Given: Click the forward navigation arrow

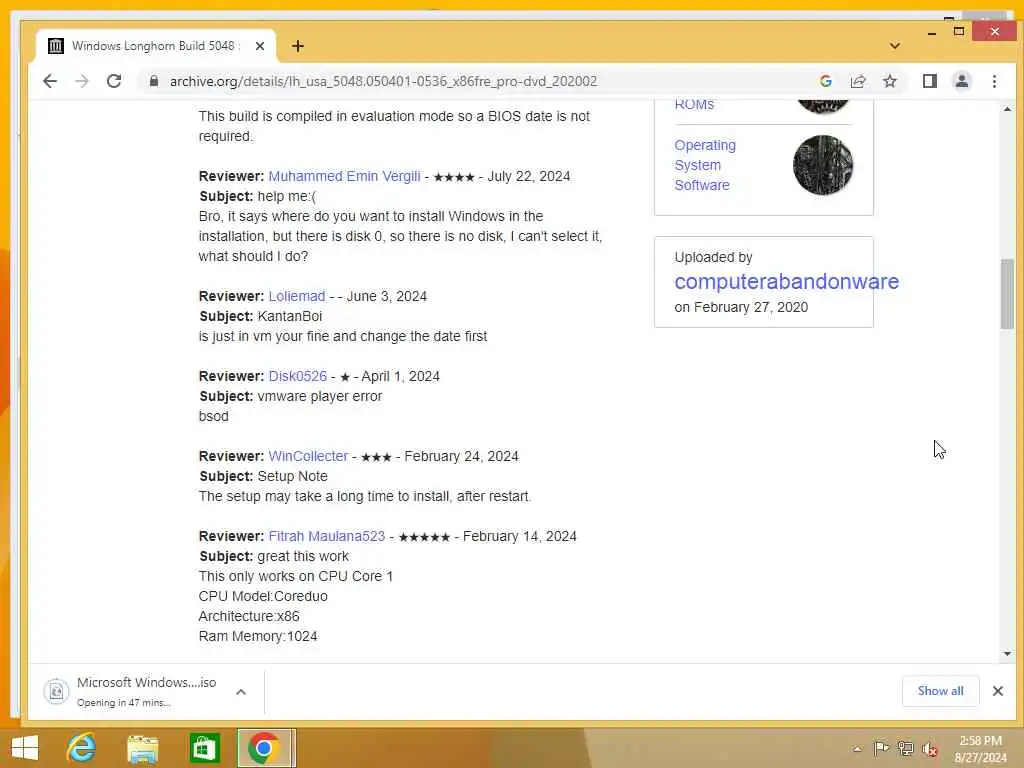Looking at the screenshot, I should click(82, 81).
